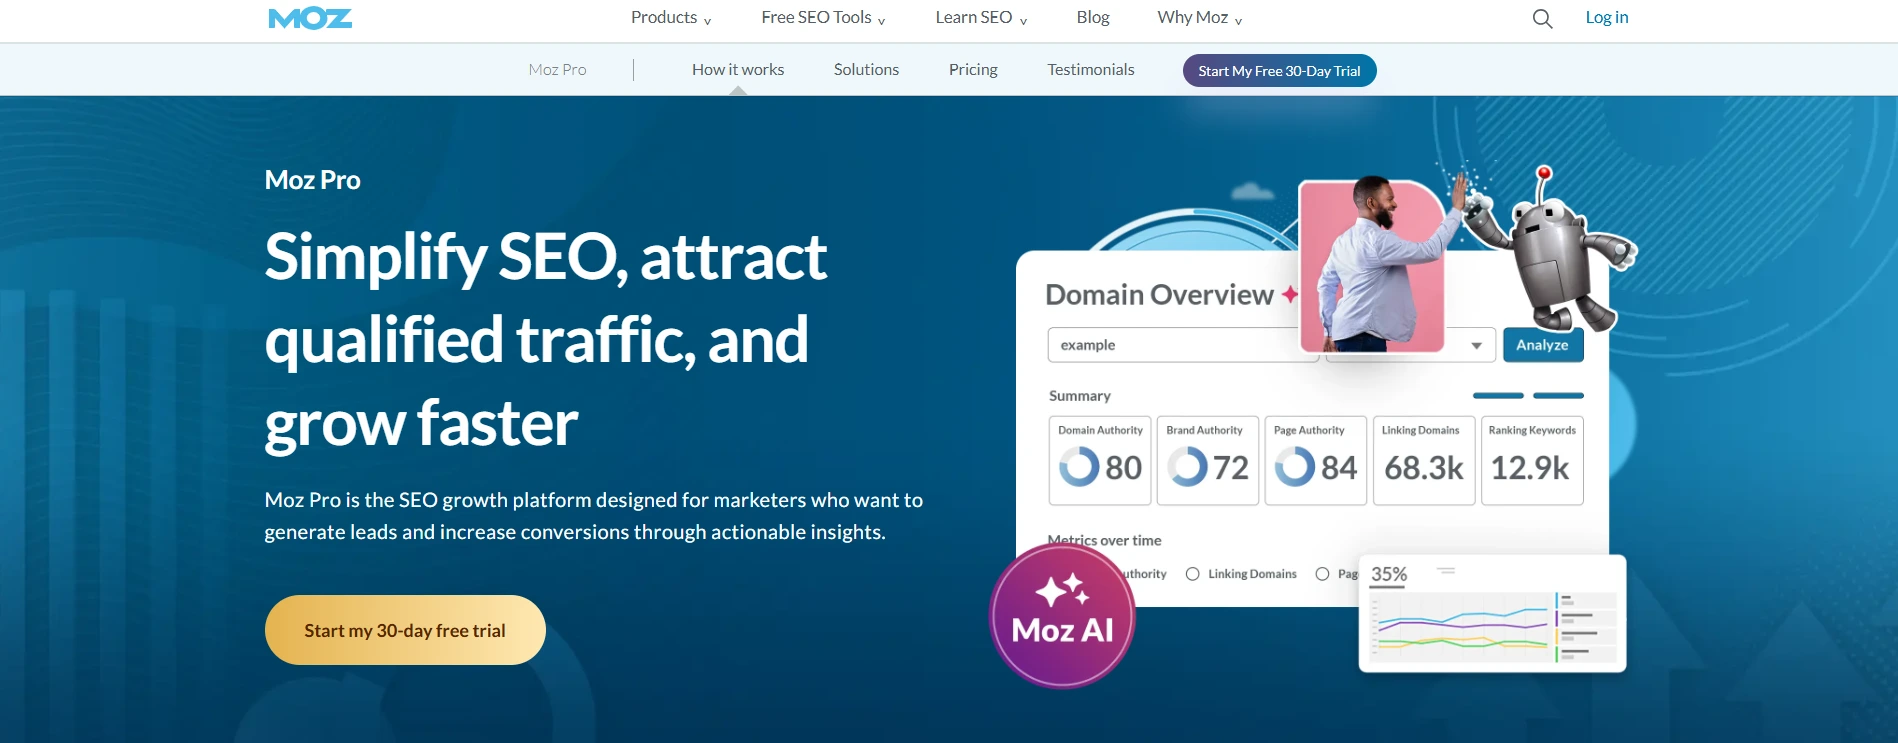Select the radio button after Linking Domains
Screen dimensions: 1898x743
1322,574
